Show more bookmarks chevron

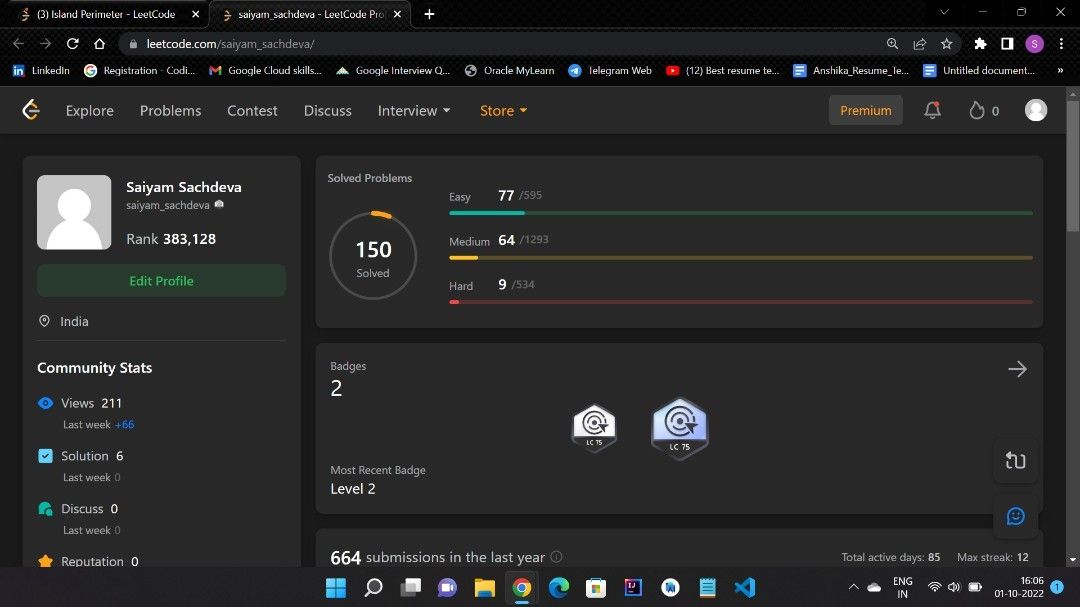(1060, 70)
